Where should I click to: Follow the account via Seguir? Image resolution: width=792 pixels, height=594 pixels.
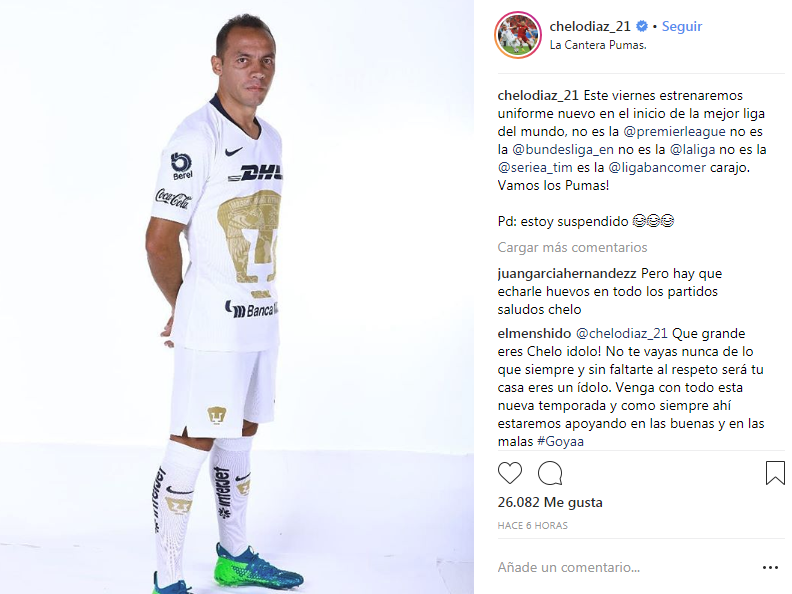click(x=682, y=26)
